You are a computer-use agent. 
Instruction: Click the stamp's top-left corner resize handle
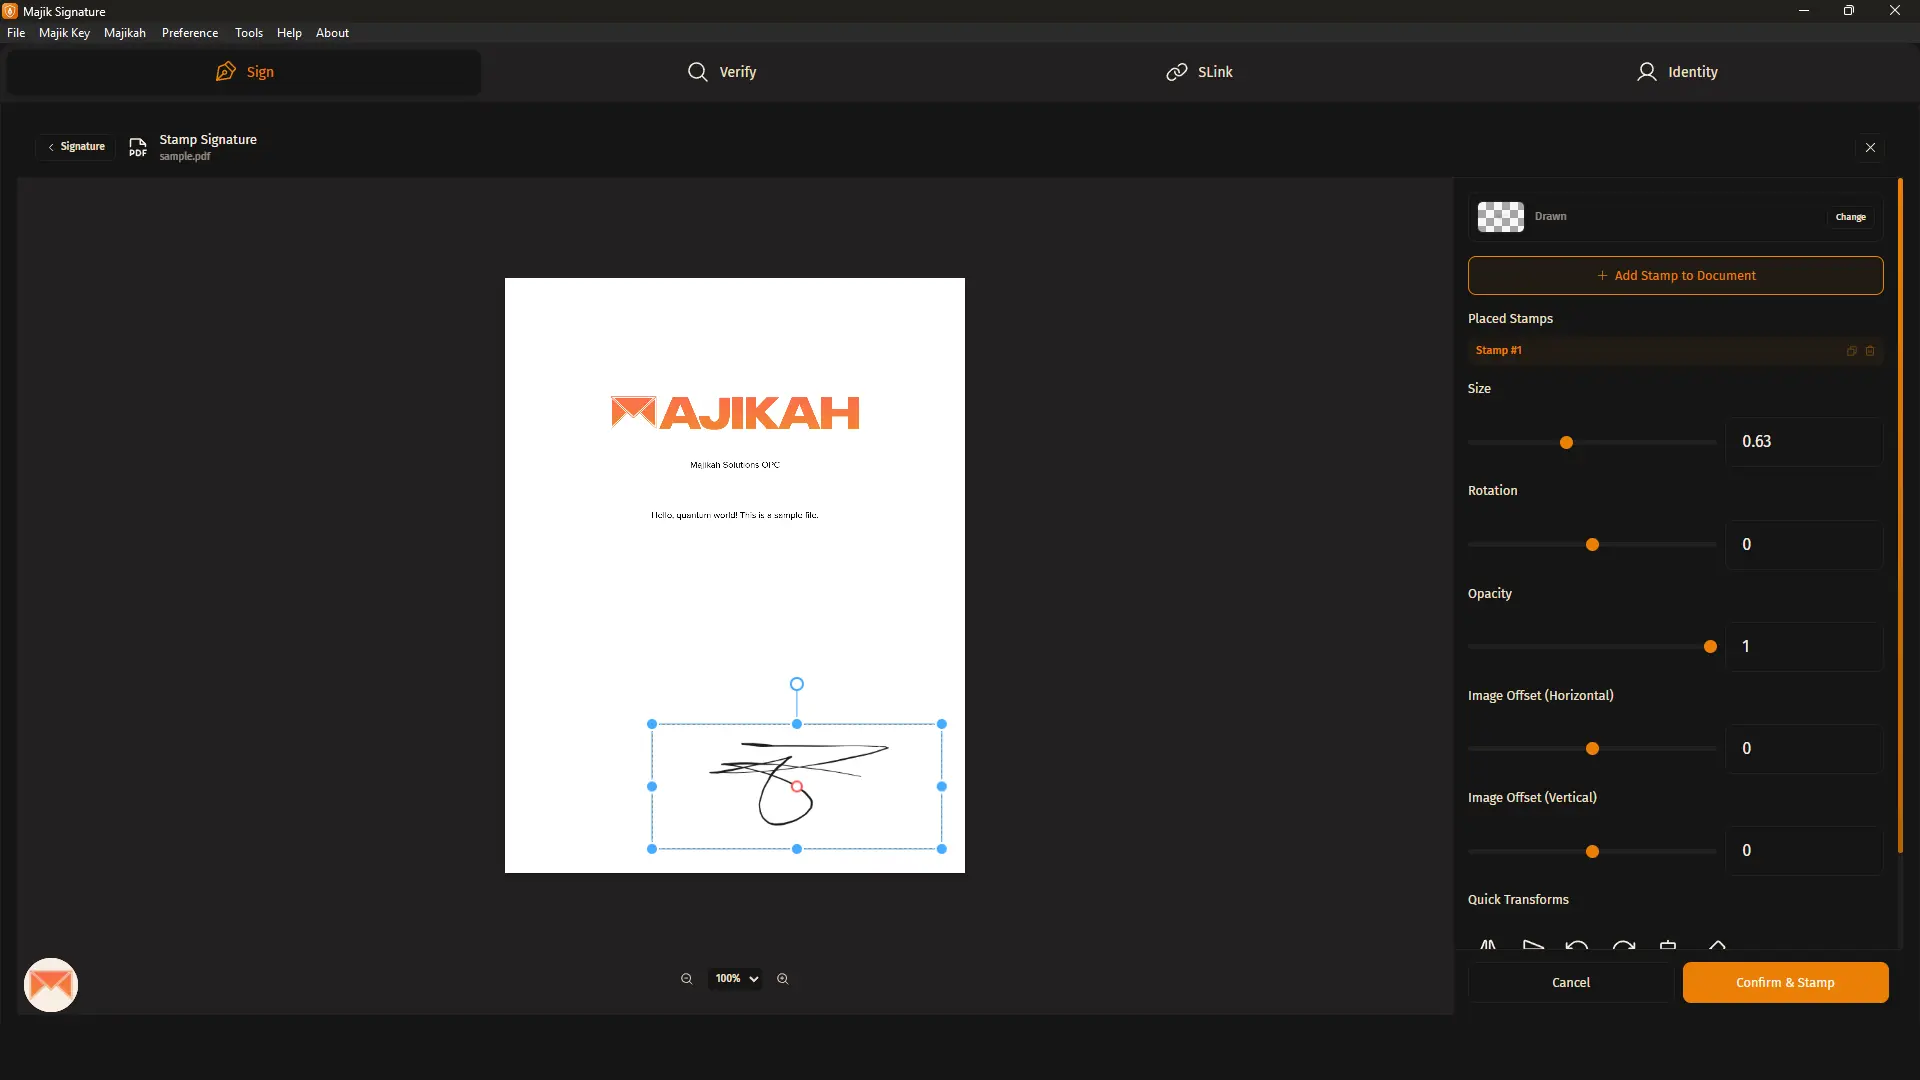[x=652, y=724]
